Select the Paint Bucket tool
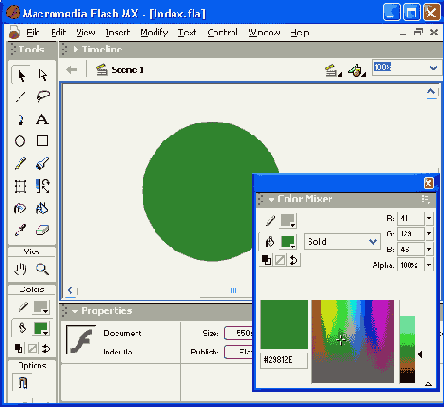Viewport: 444px width, 407px height. click(x=42, y=208)
